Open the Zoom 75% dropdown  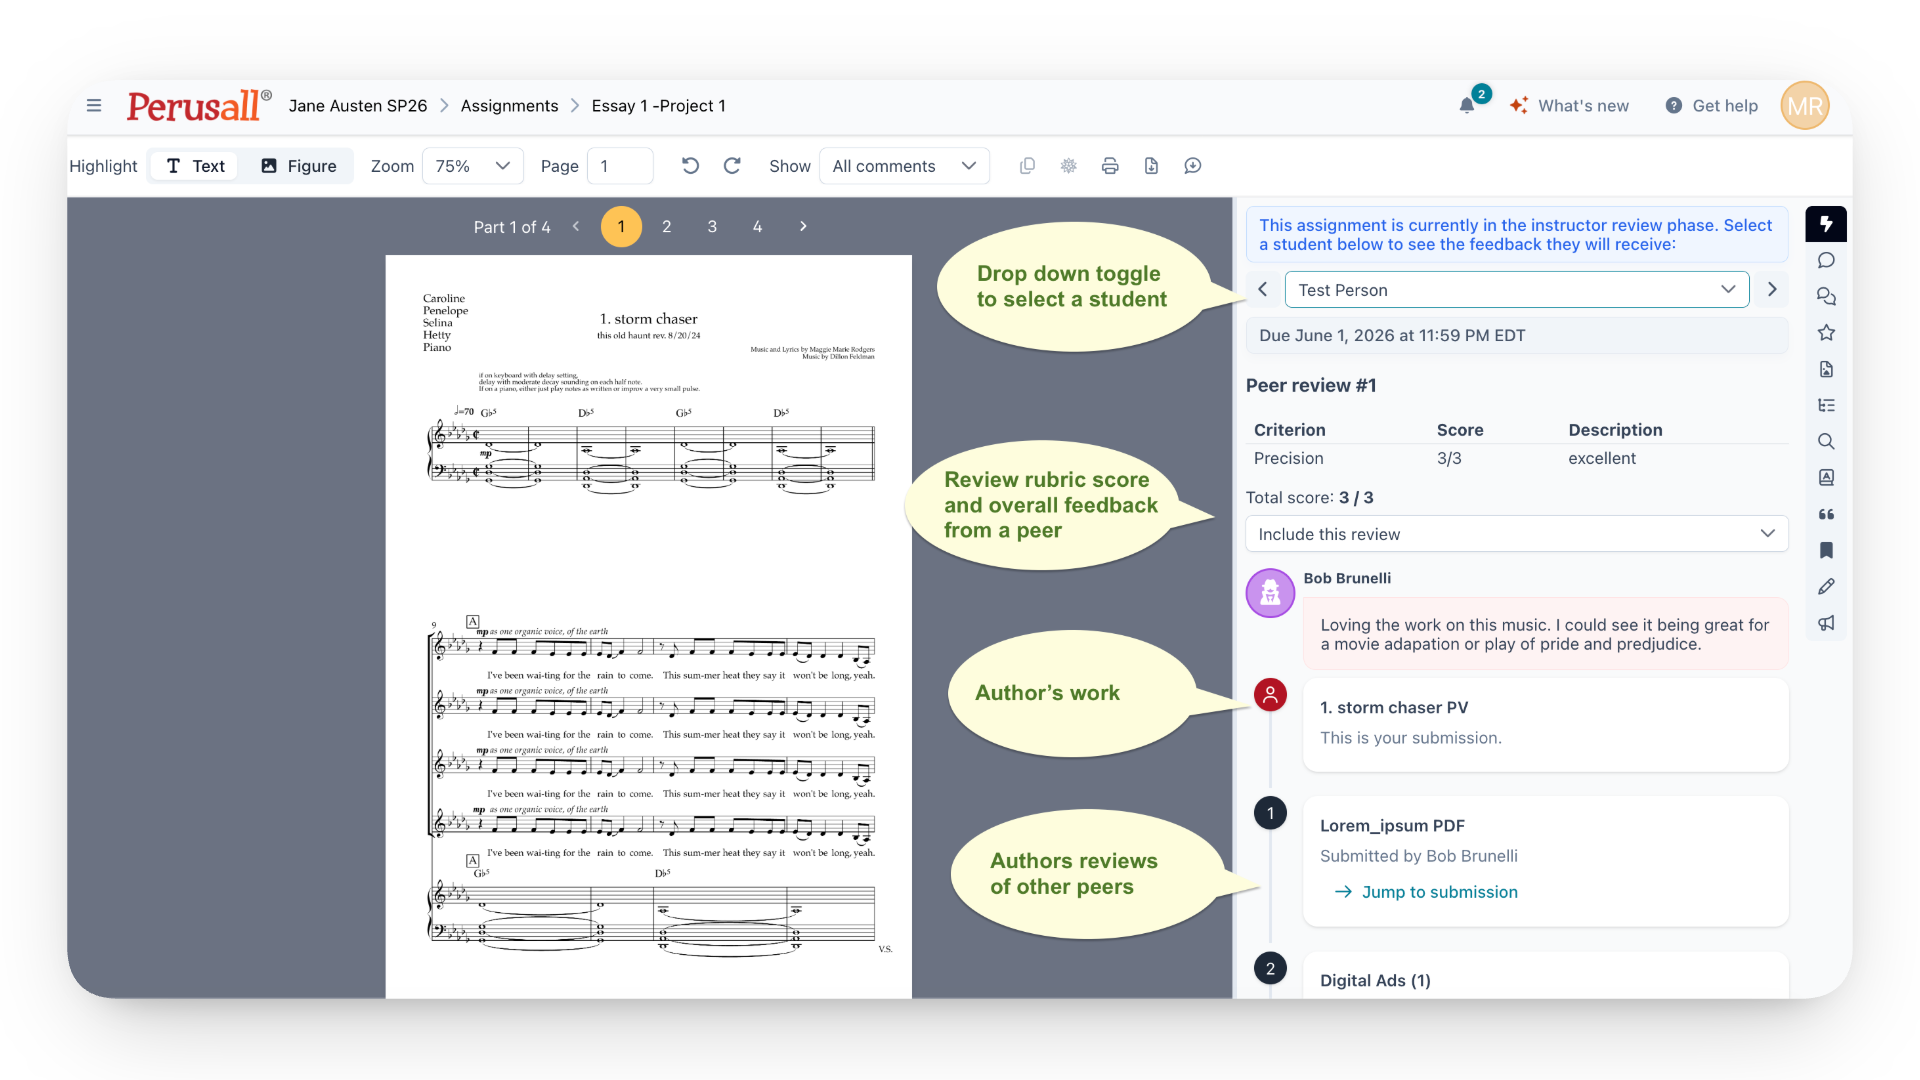474,166
